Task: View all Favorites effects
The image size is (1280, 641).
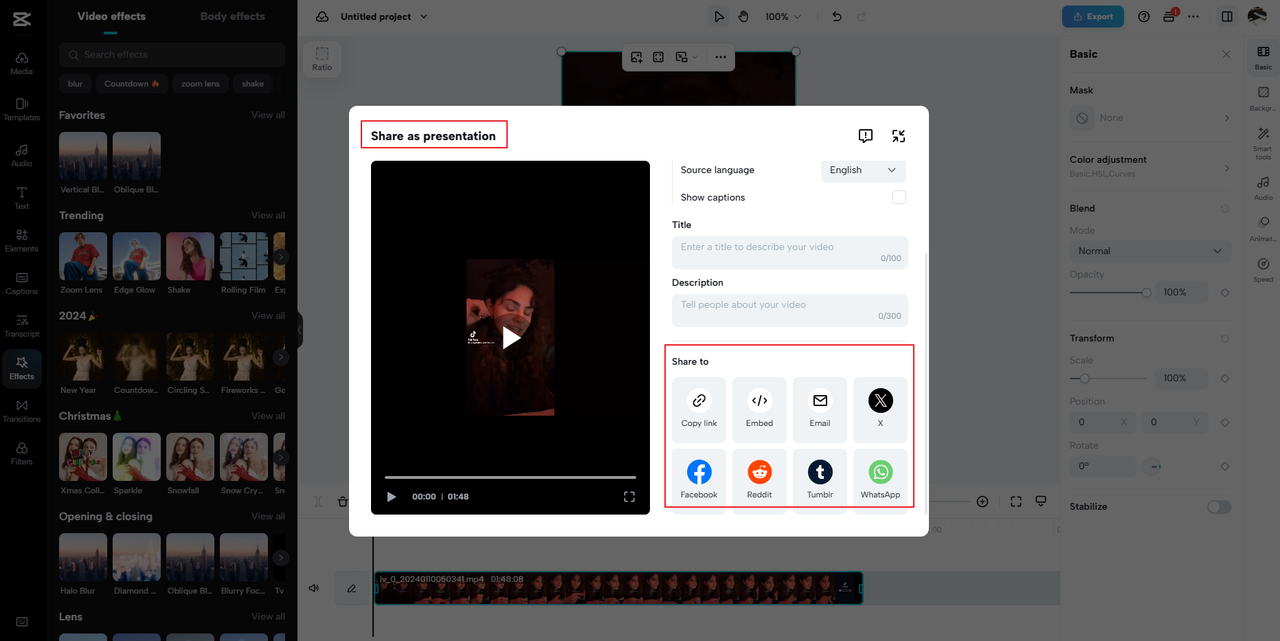Action: [268, 115]
